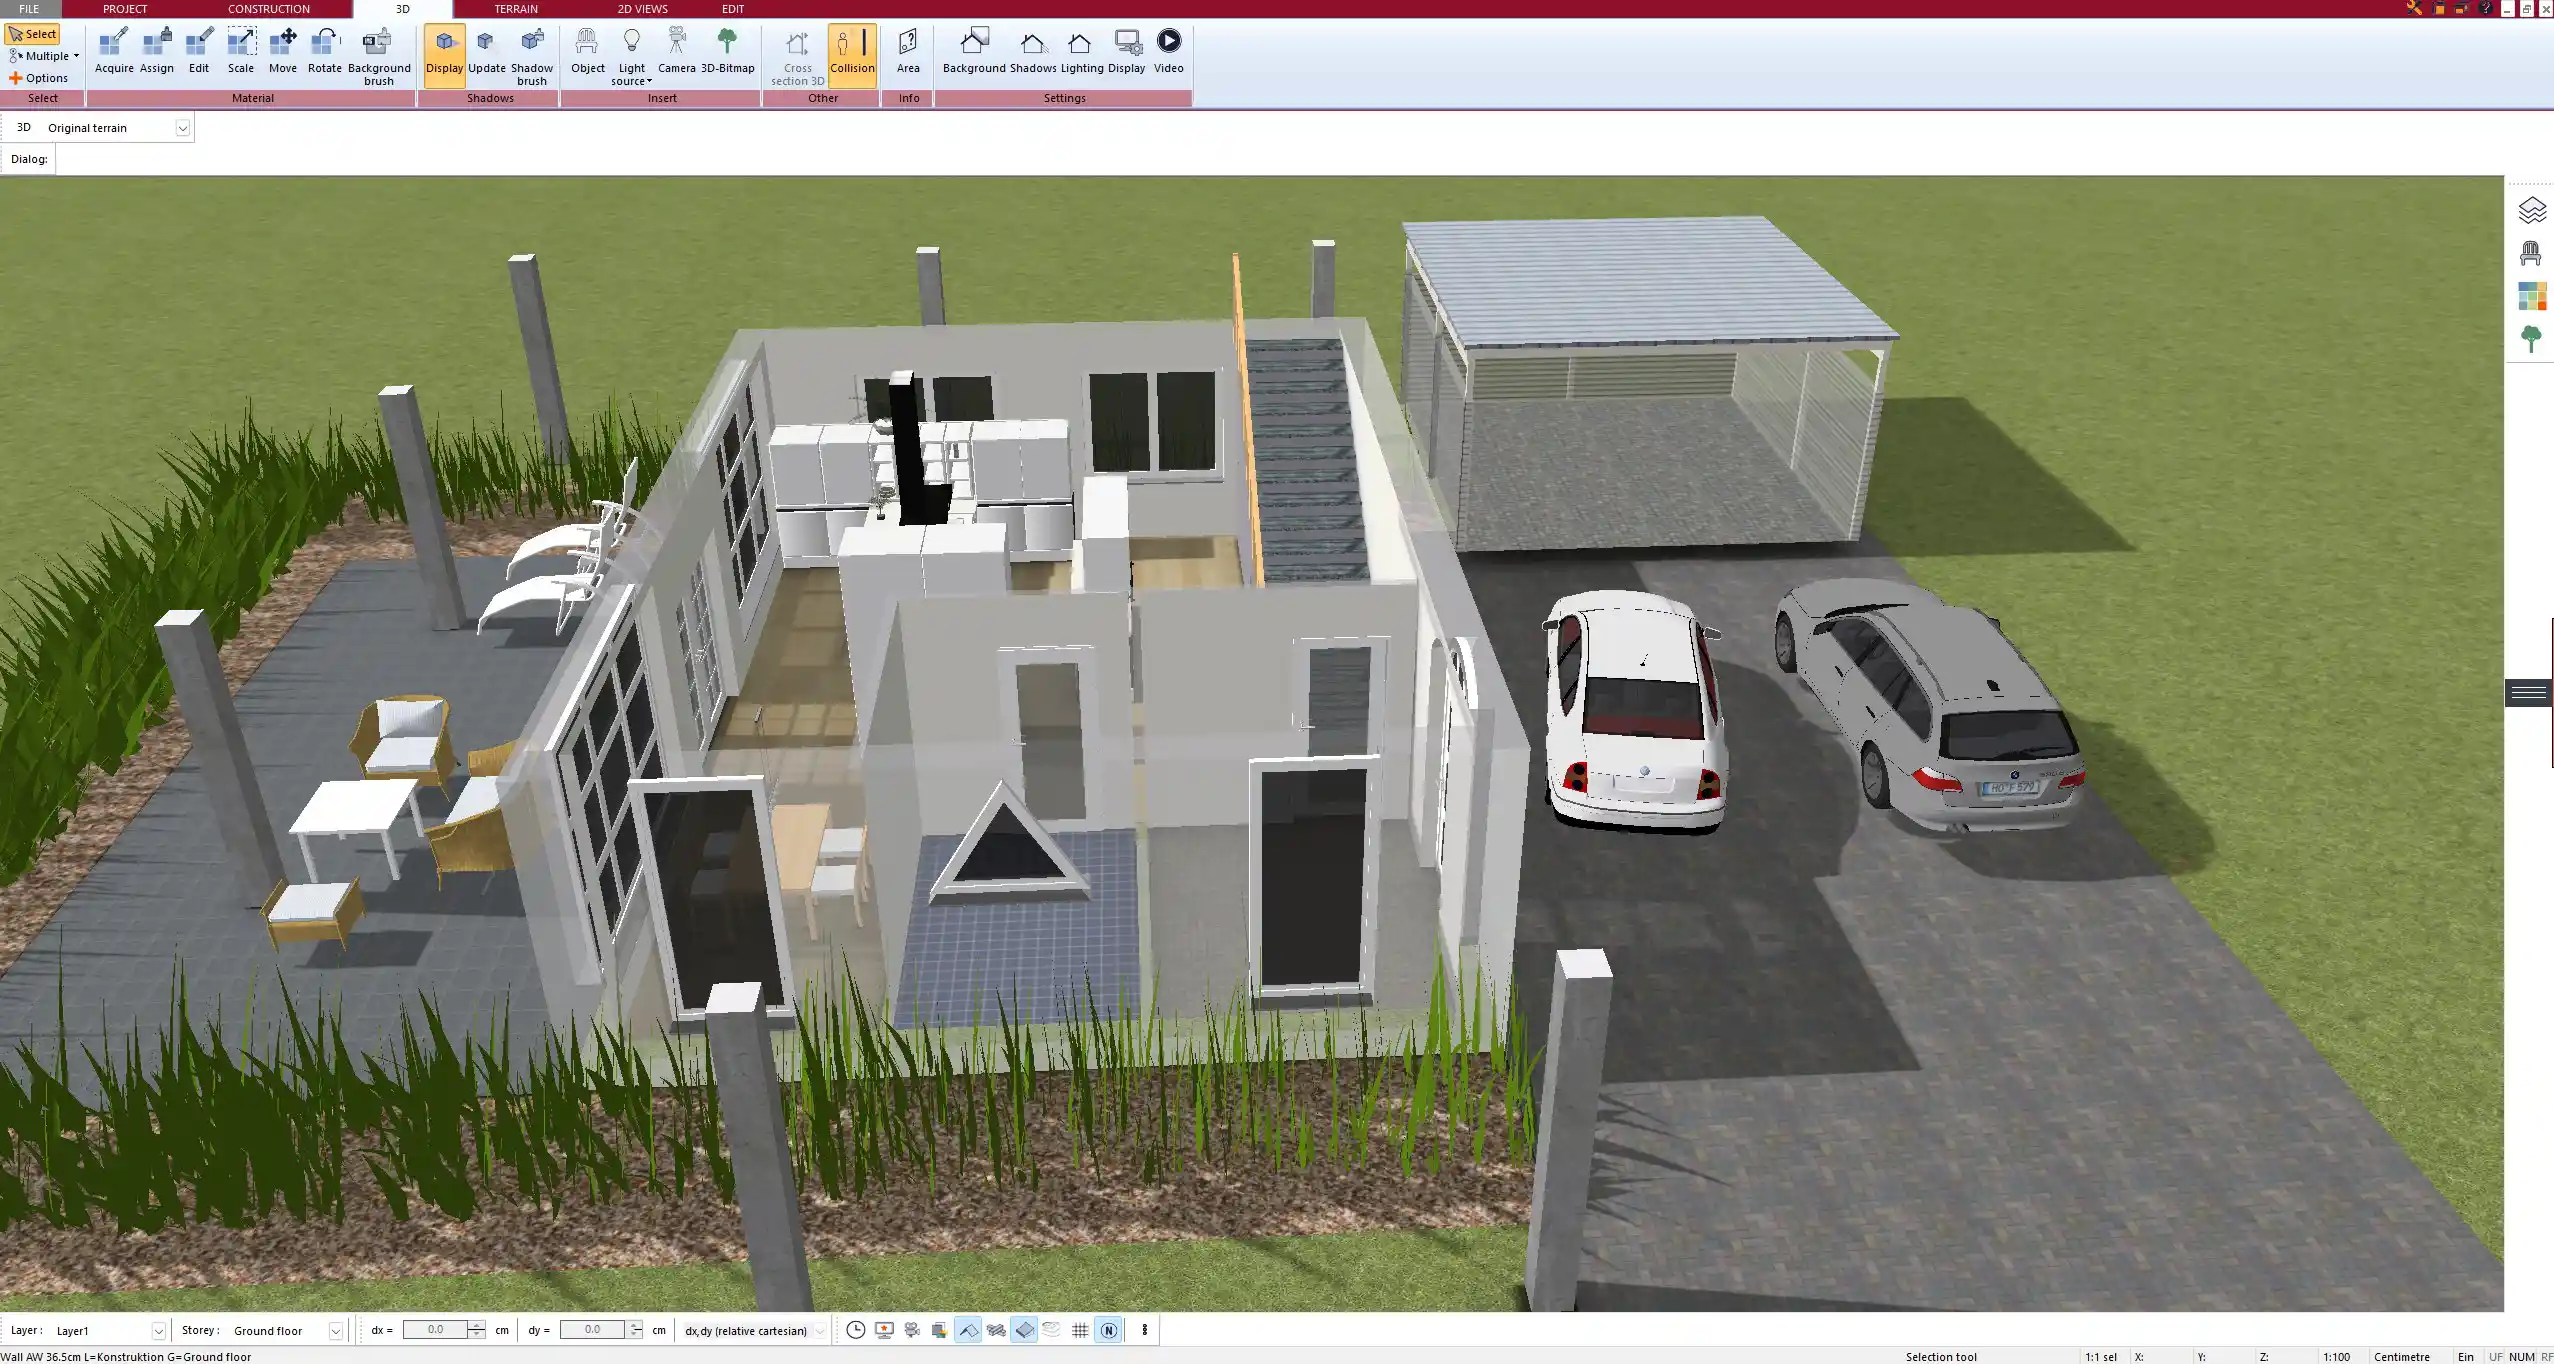2554x1364 pixels.
Task: Open the materials color swatch panel on the right
Action: (2533, 295)
